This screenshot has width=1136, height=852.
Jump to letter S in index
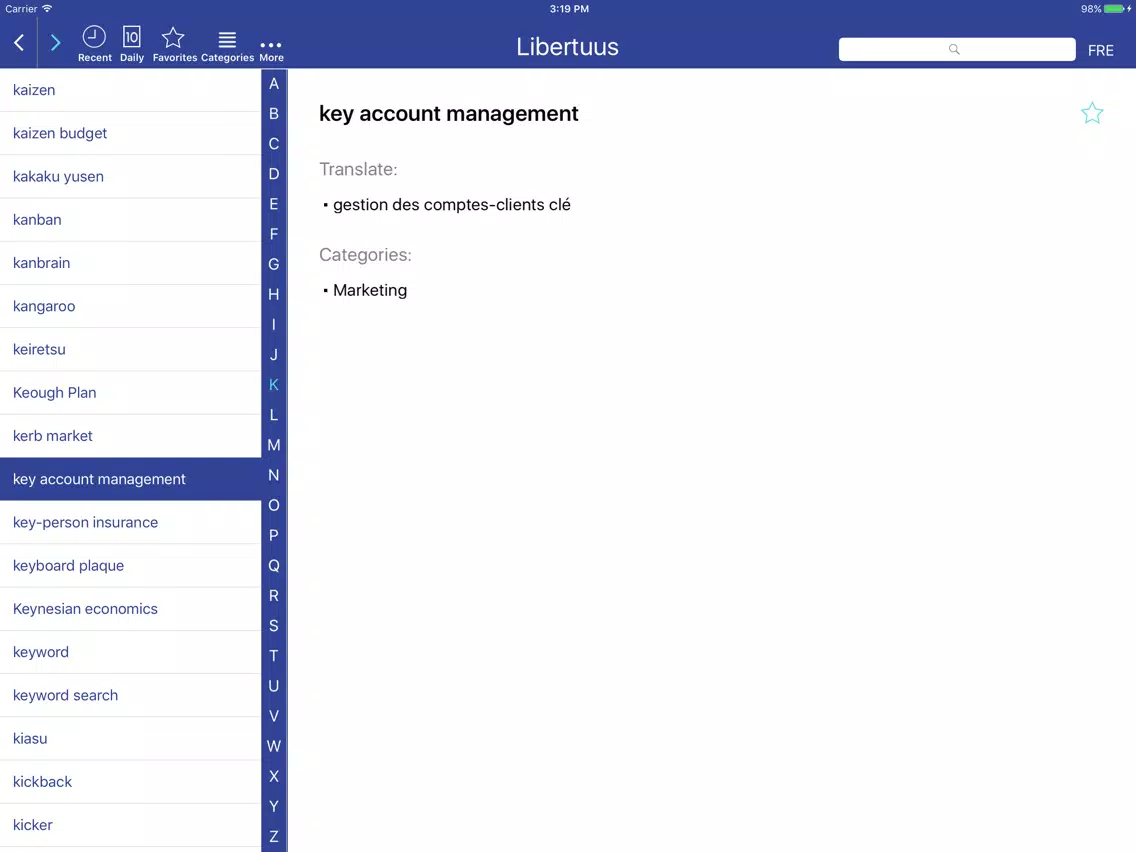pyautogui.click(x=274, y=625)
